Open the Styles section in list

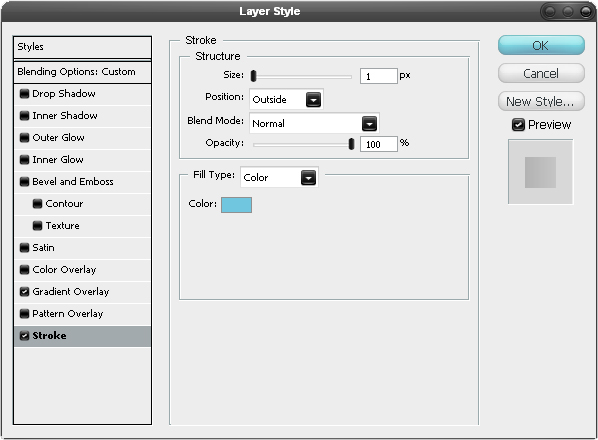coord(82,47)
